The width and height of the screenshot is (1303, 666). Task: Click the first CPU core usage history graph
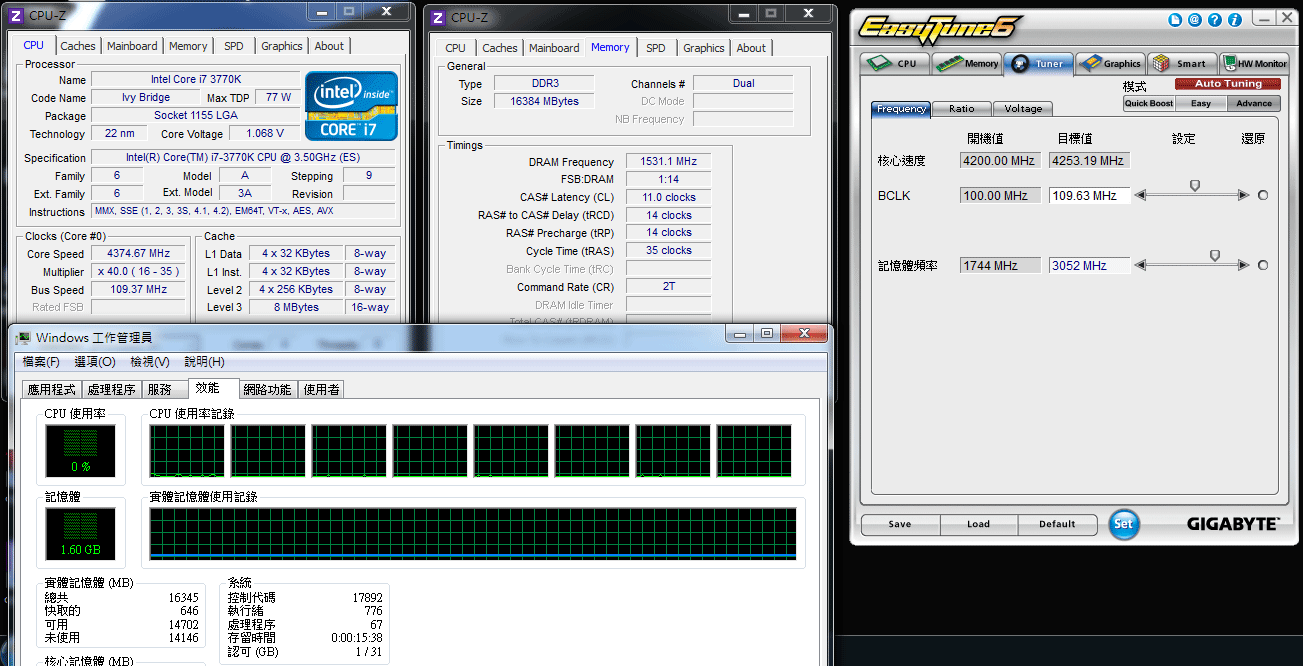(x=185, y=450)
